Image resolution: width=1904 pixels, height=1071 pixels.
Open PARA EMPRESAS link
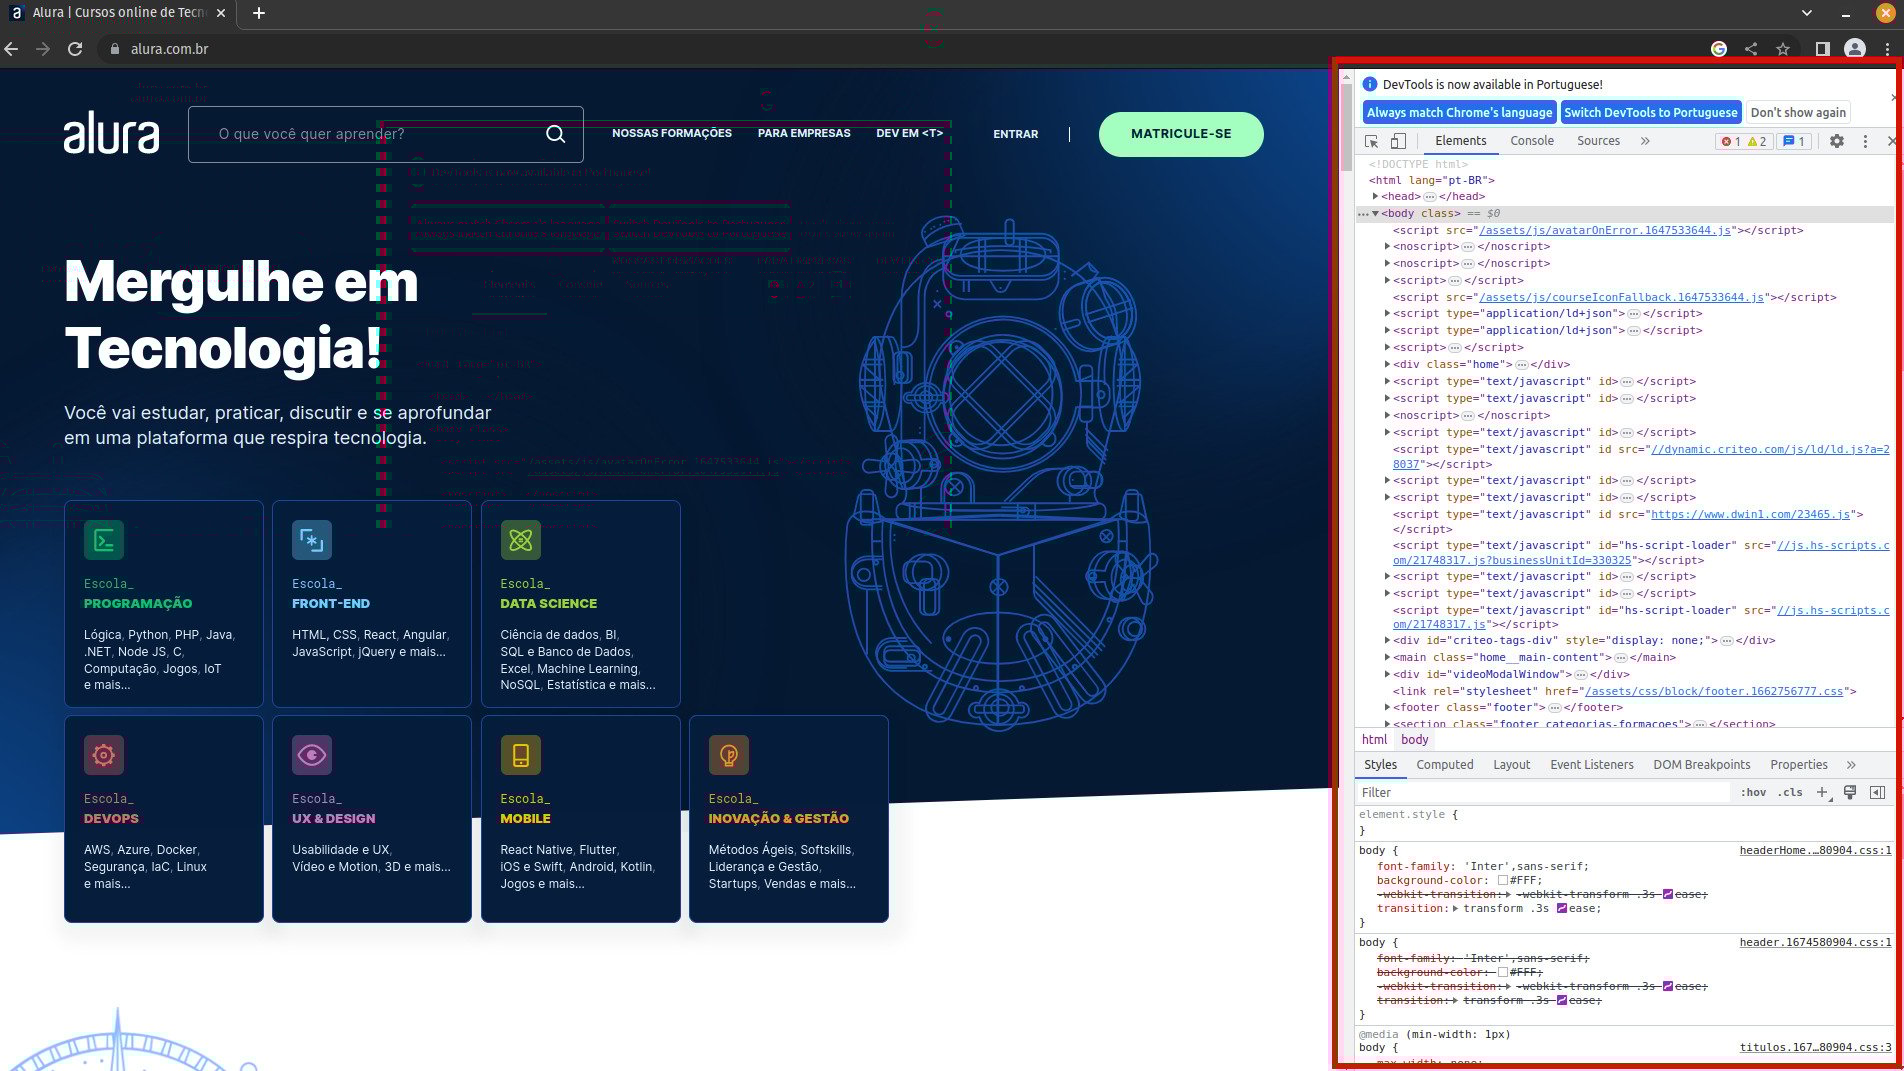[x=804, y=133]
